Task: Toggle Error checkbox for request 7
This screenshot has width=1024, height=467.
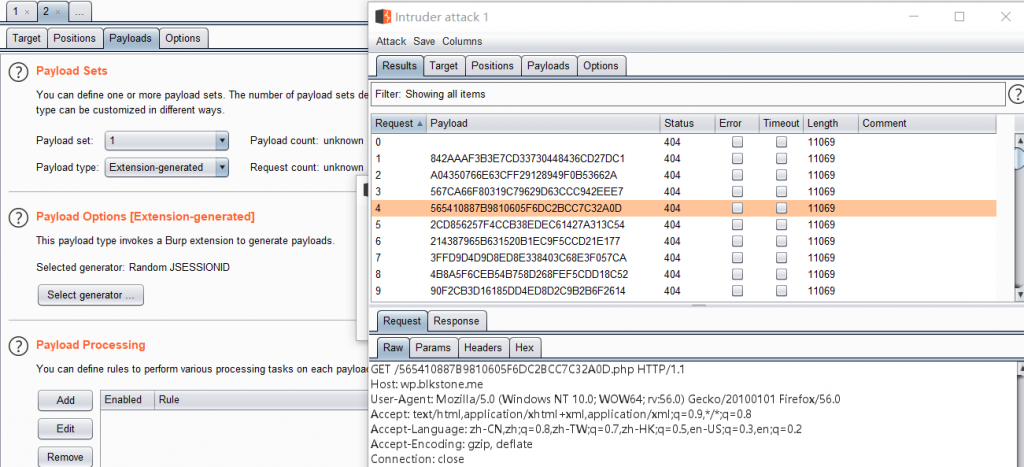Action: [x=737, y=258]
